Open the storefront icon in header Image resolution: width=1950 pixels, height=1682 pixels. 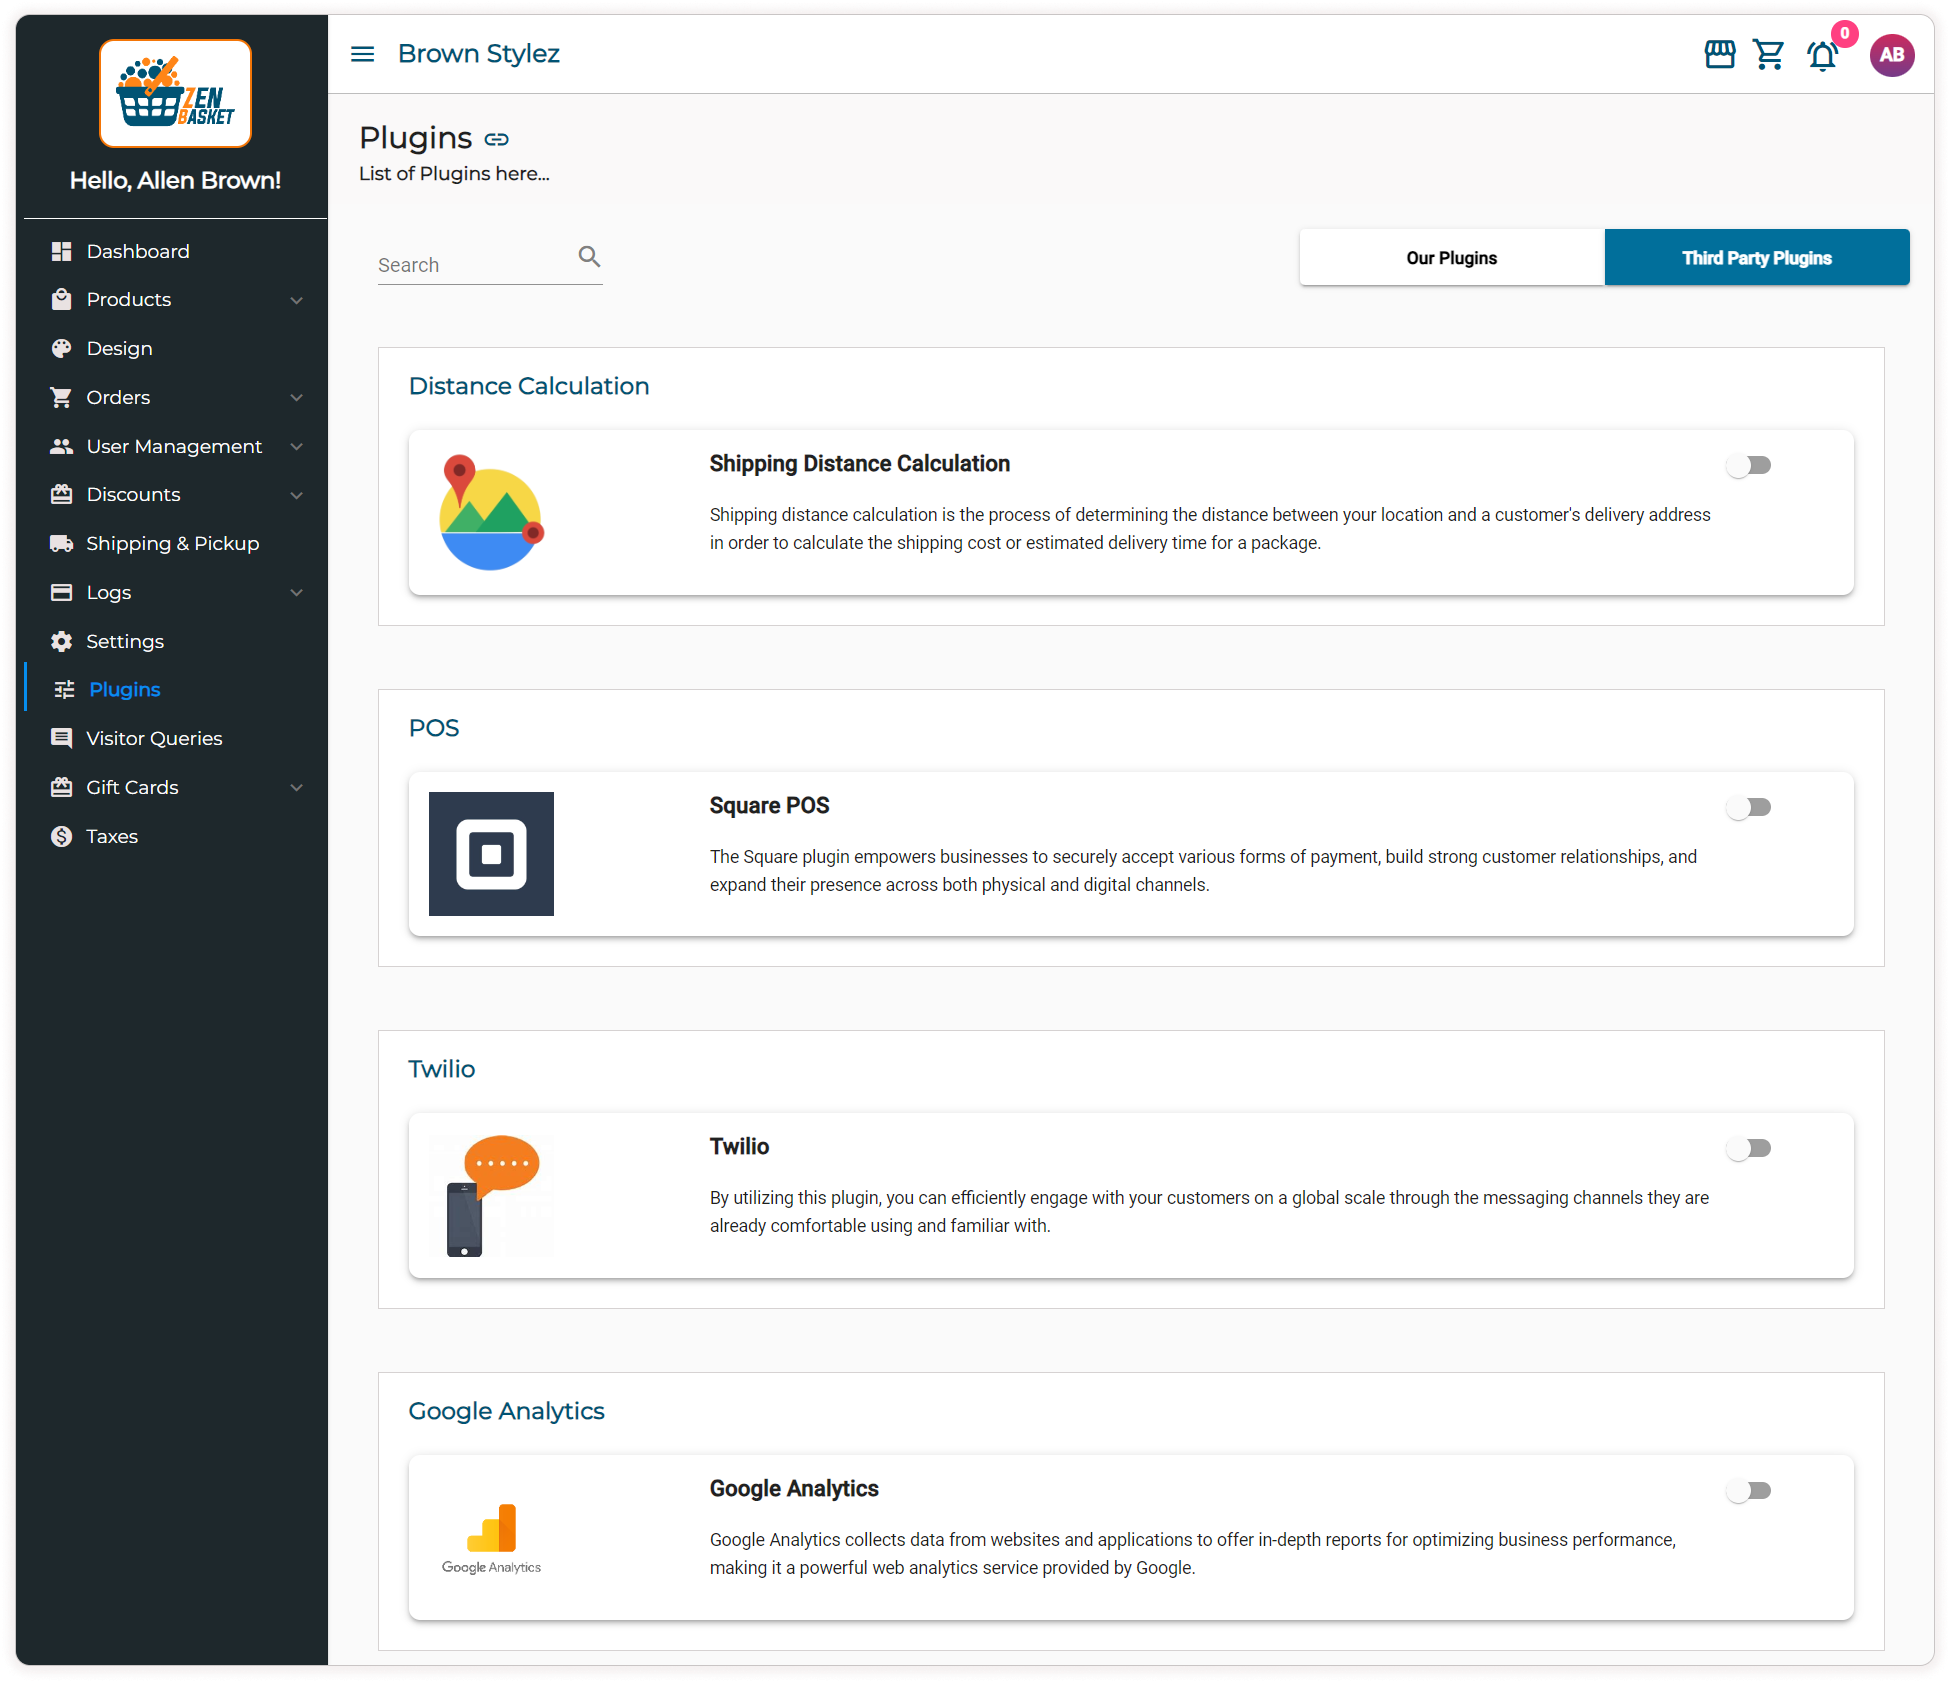tap(1719, 54)
